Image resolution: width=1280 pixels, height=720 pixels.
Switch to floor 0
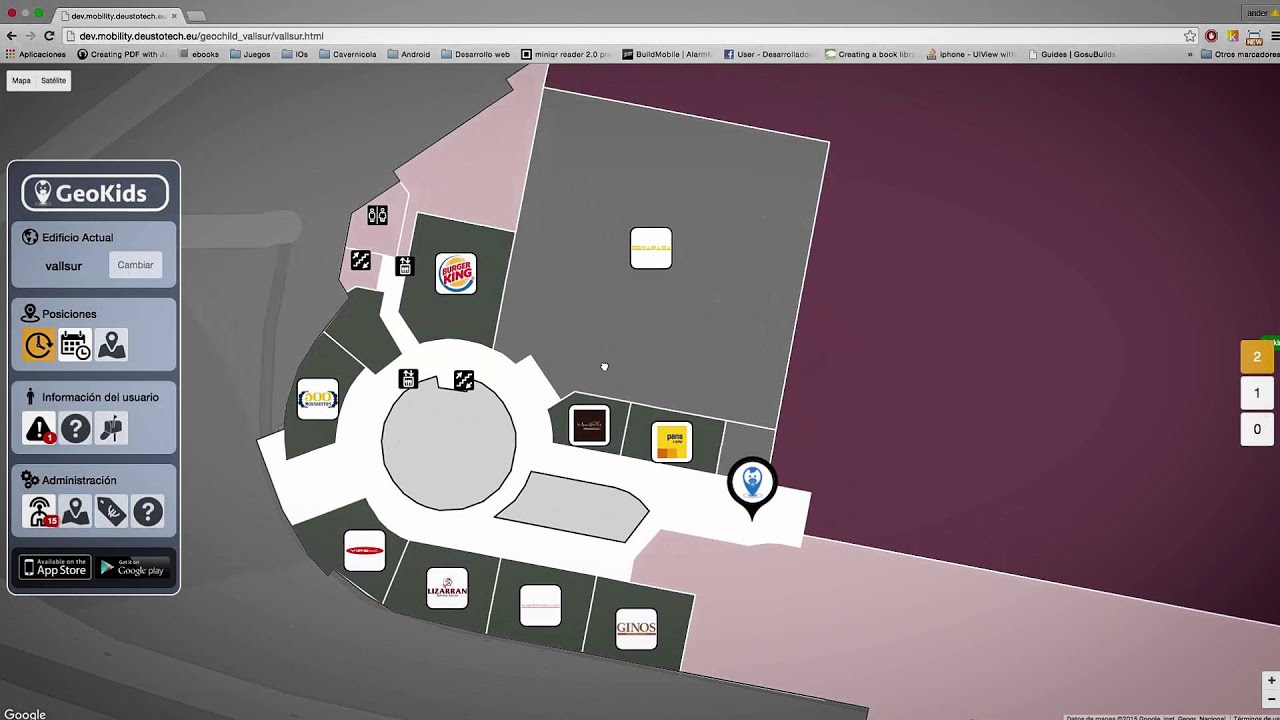click(1257, 429)
